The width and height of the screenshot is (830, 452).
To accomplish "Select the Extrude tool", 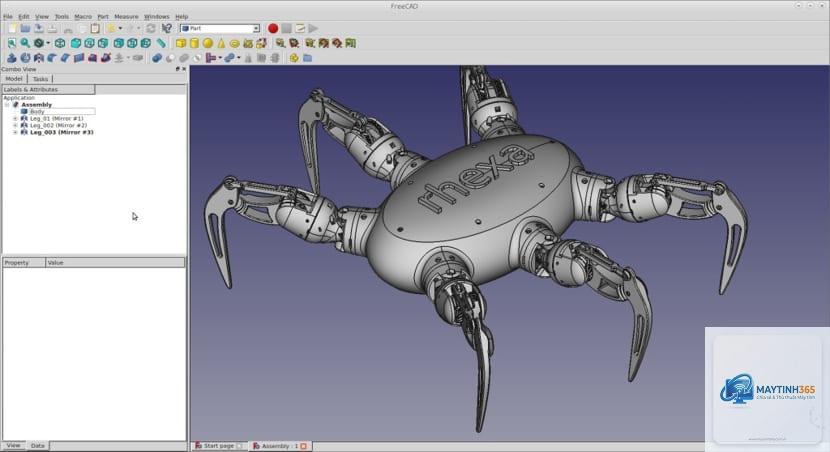I will click(11, 58).
